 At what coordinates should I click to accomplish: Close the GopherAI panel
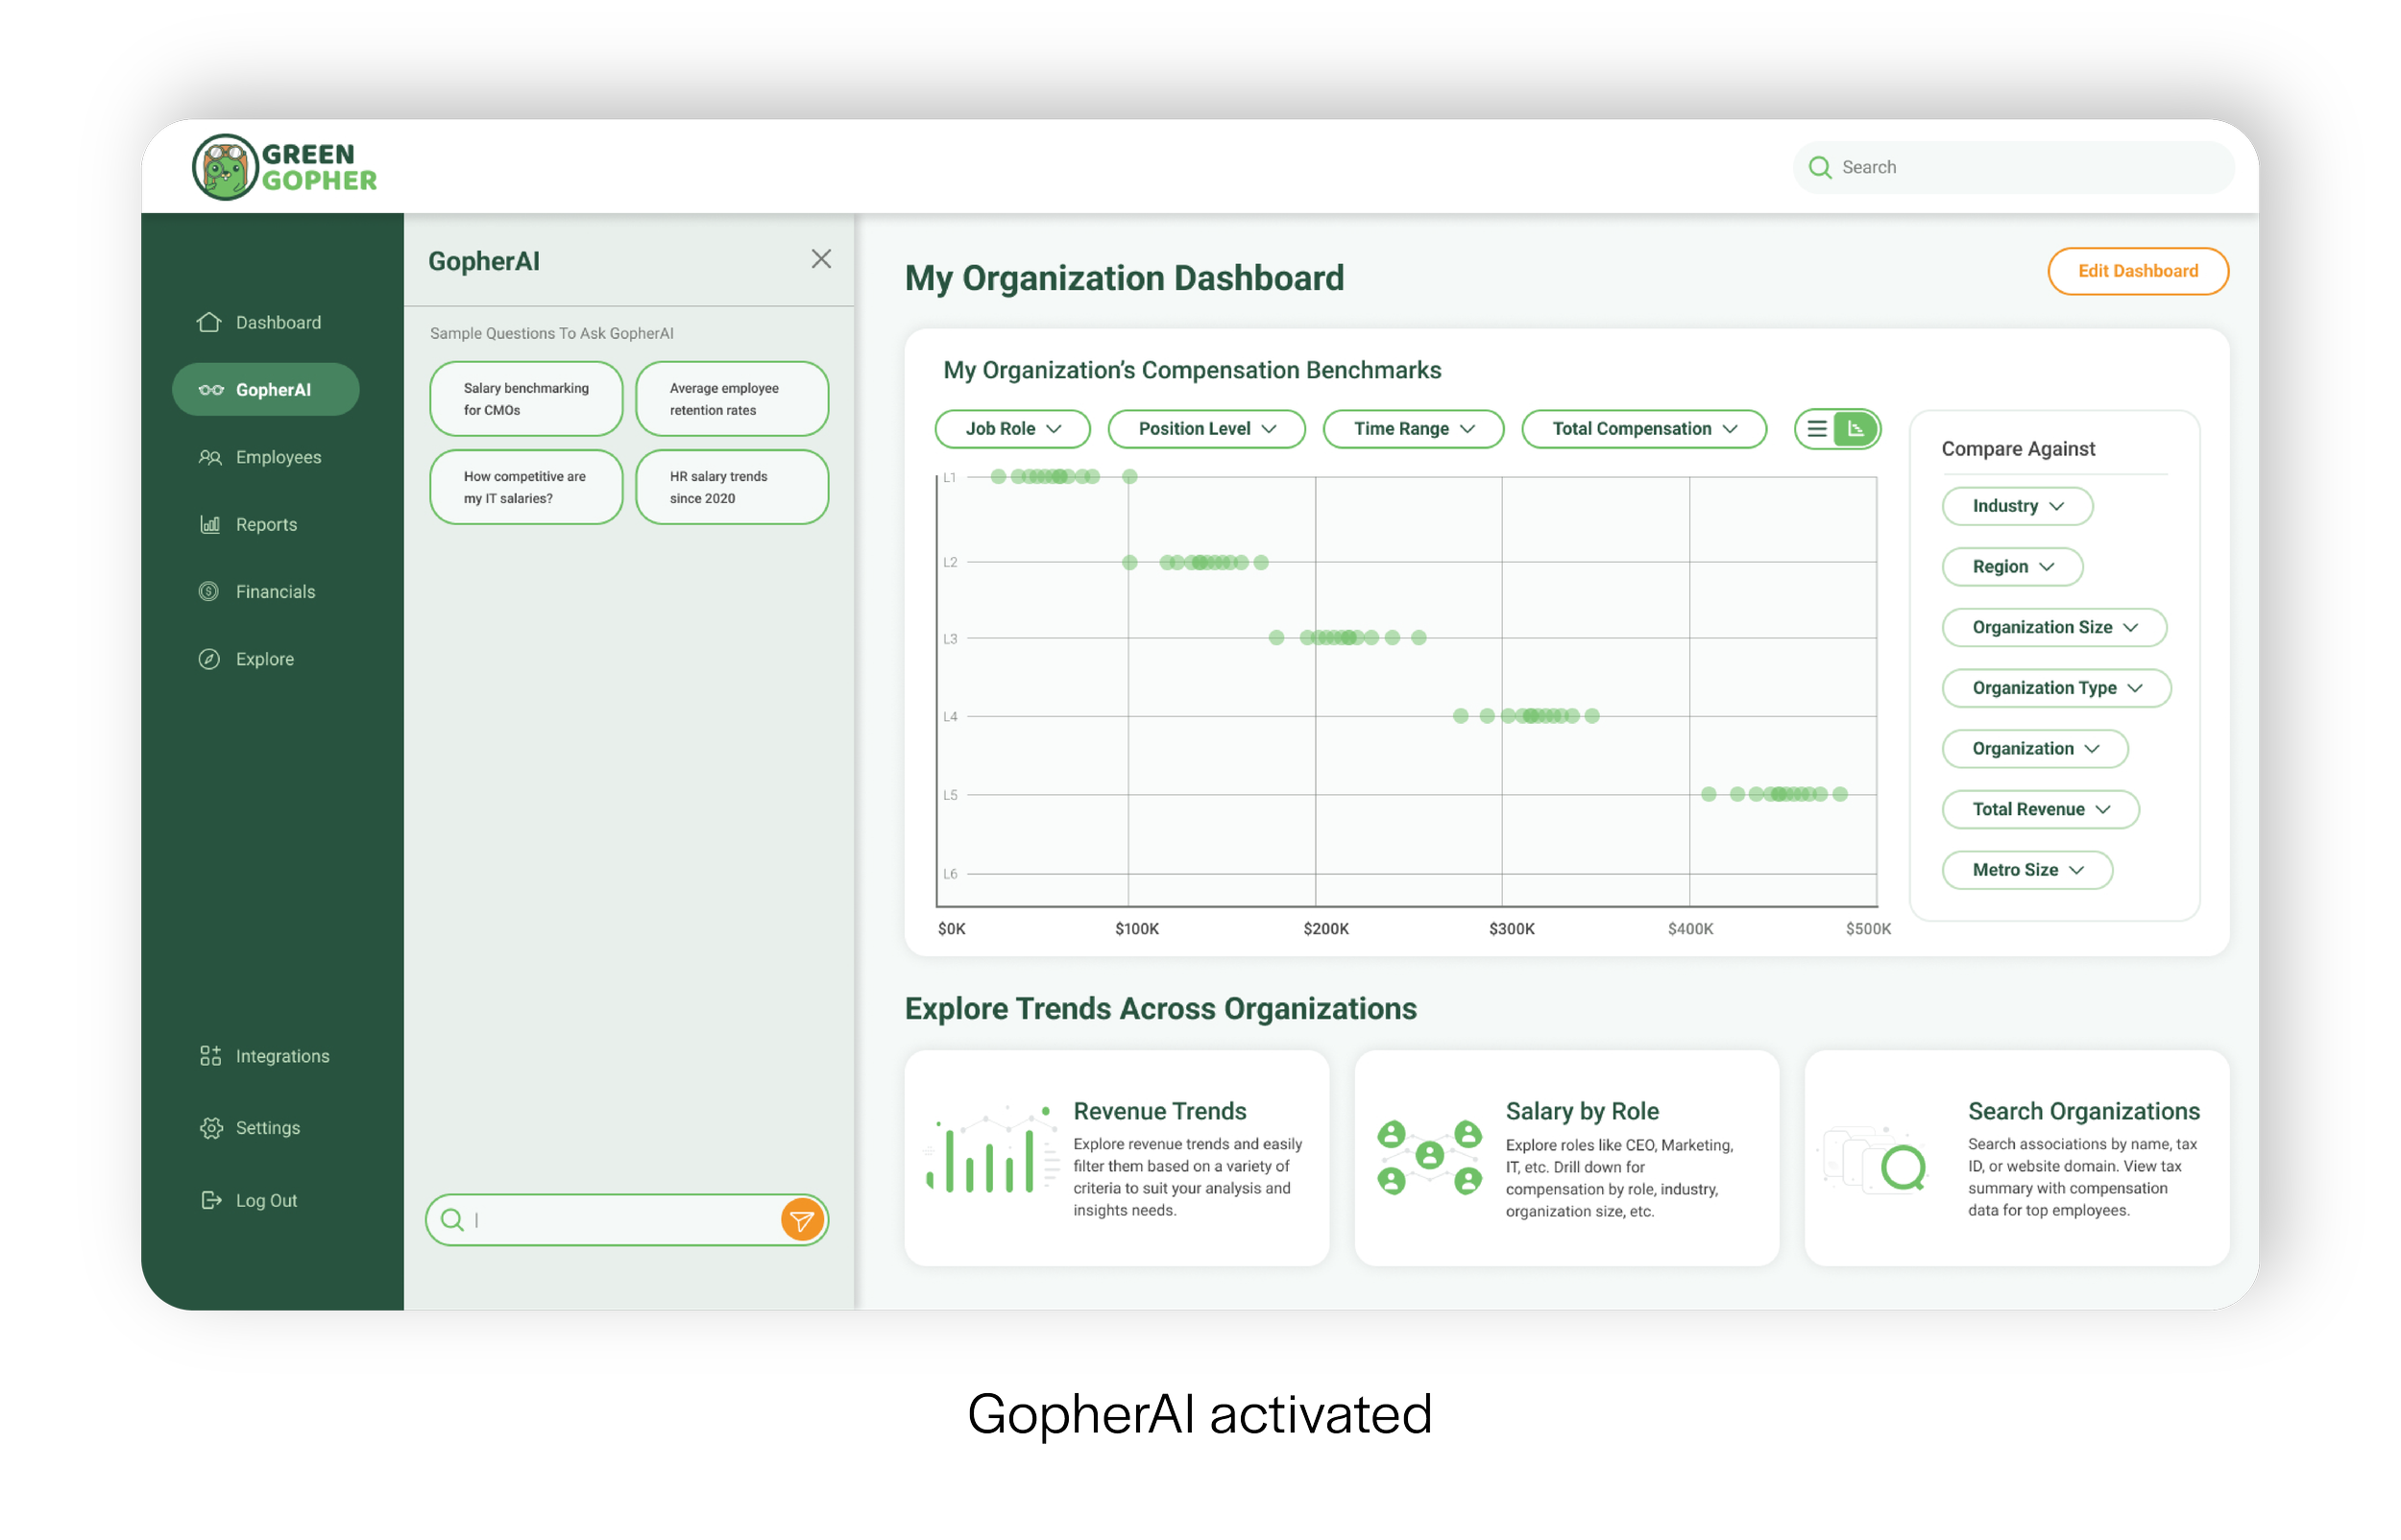(821, 259)
